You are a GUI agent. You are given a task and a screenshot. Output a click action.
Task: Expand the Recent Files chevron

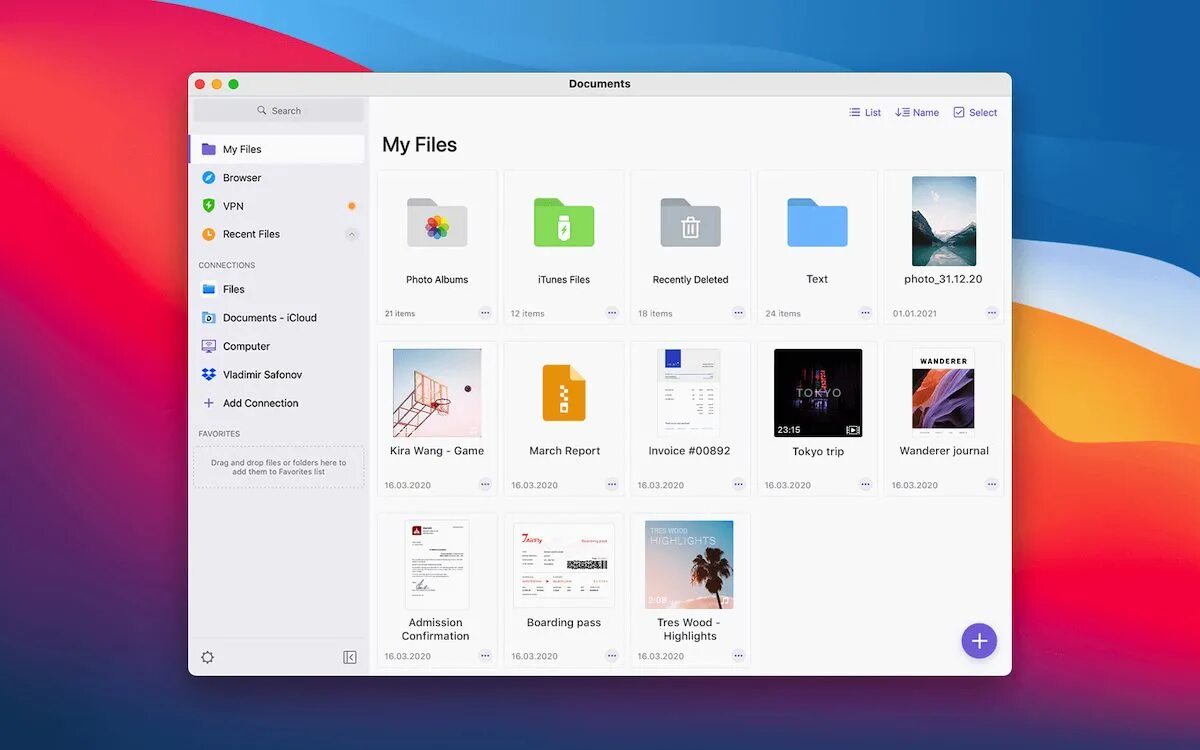(351, 234)
